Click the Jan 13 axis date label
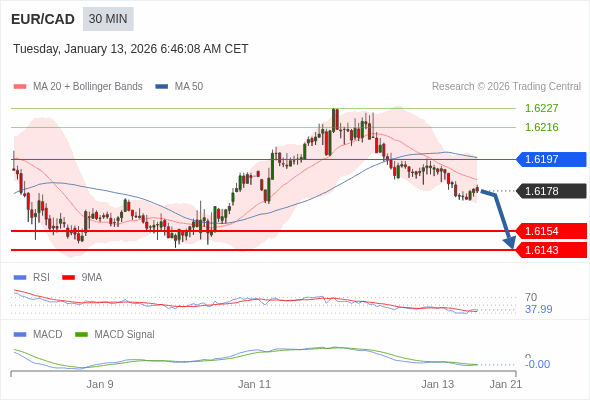Image resolution: width=590 pixels, height=400 pixels. (438, 384)
